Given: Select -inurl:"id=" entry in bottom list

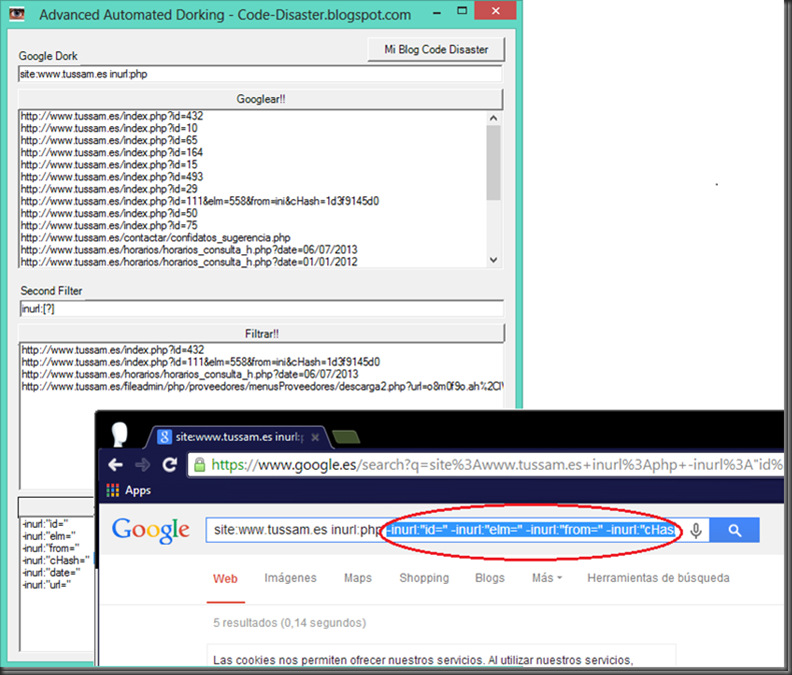Looking at the screenshot, I should (45, 524).
